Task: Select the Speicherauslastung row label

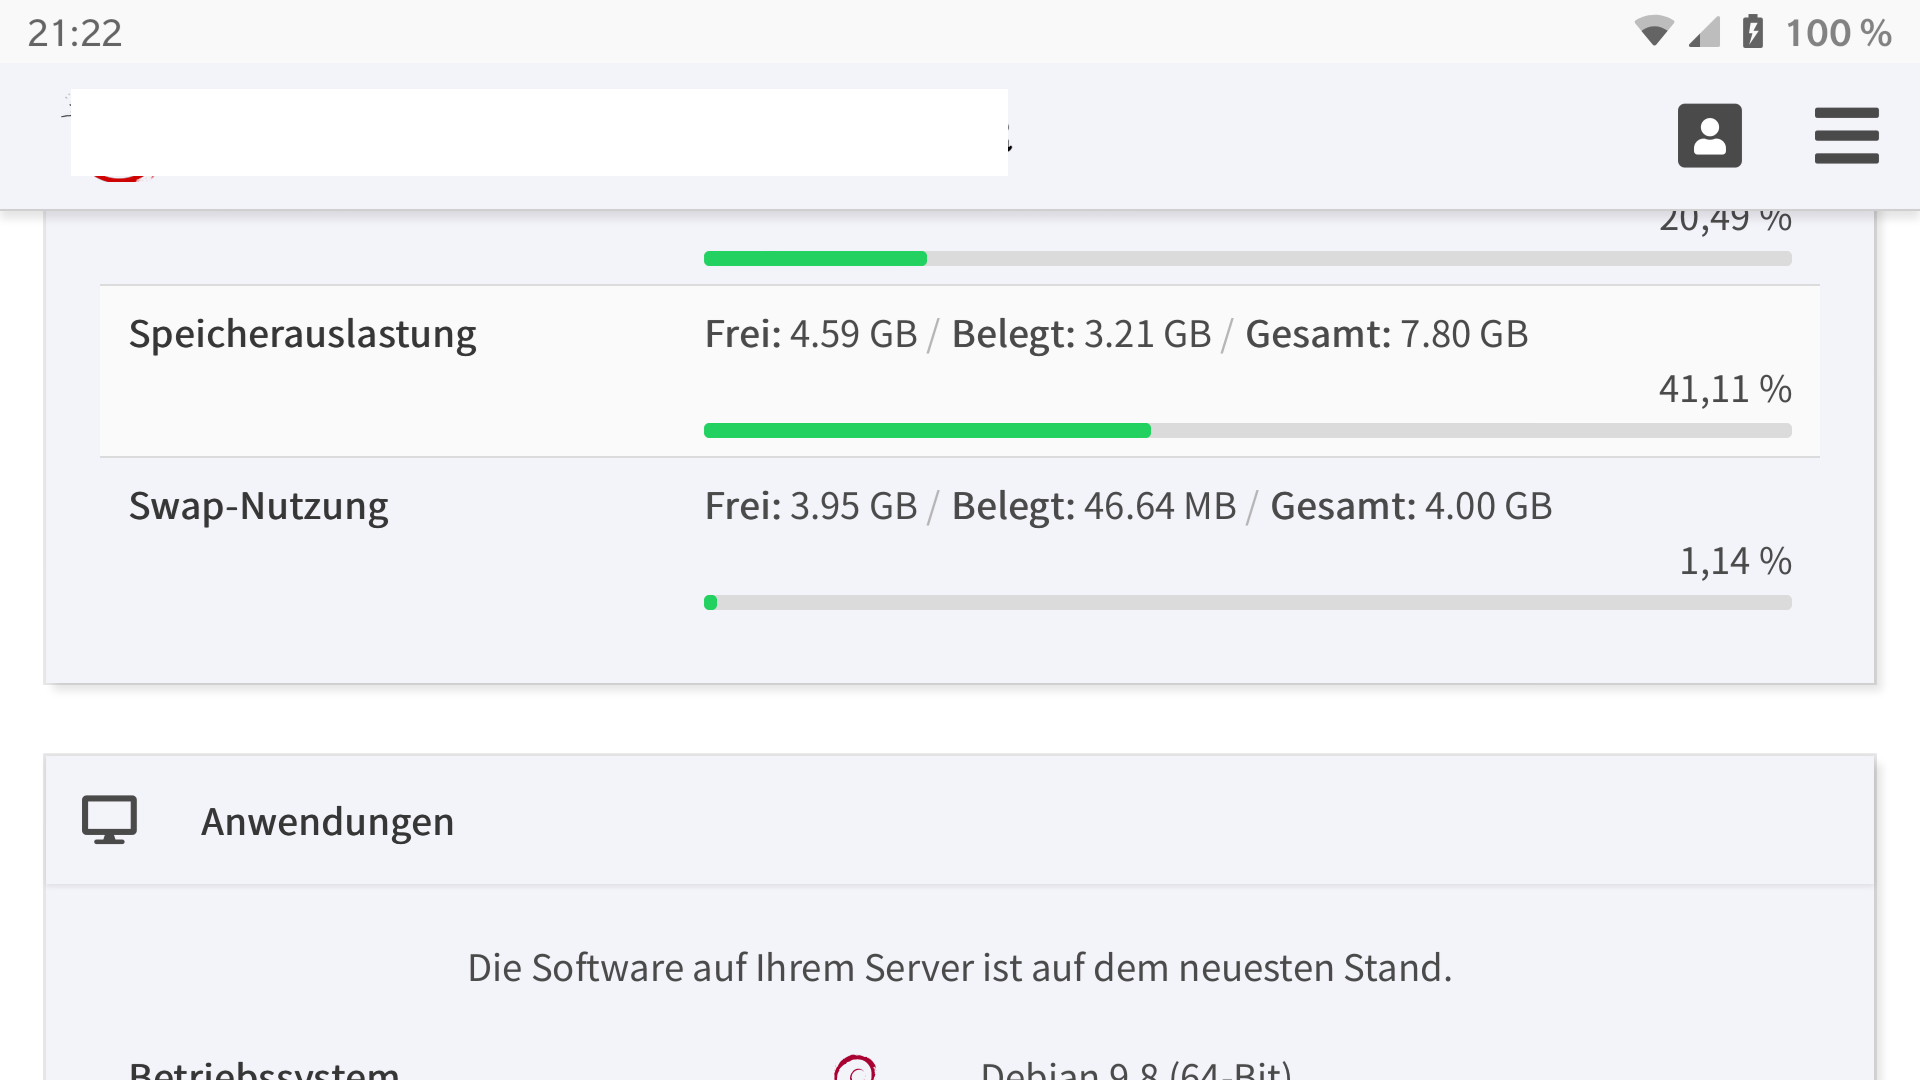Action: pyautogui.click(x=302, y=334)
